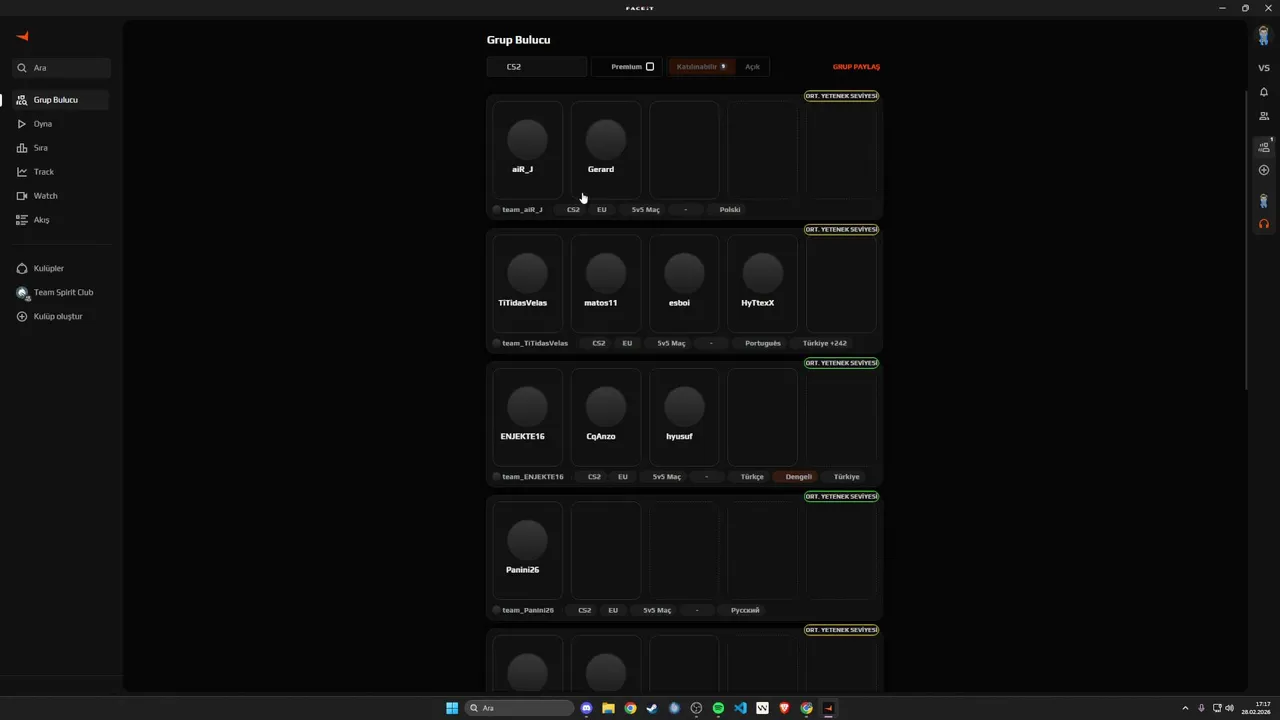
Task: Click the GRUP PAYLAŞ button
Action: tap(856, 67)
